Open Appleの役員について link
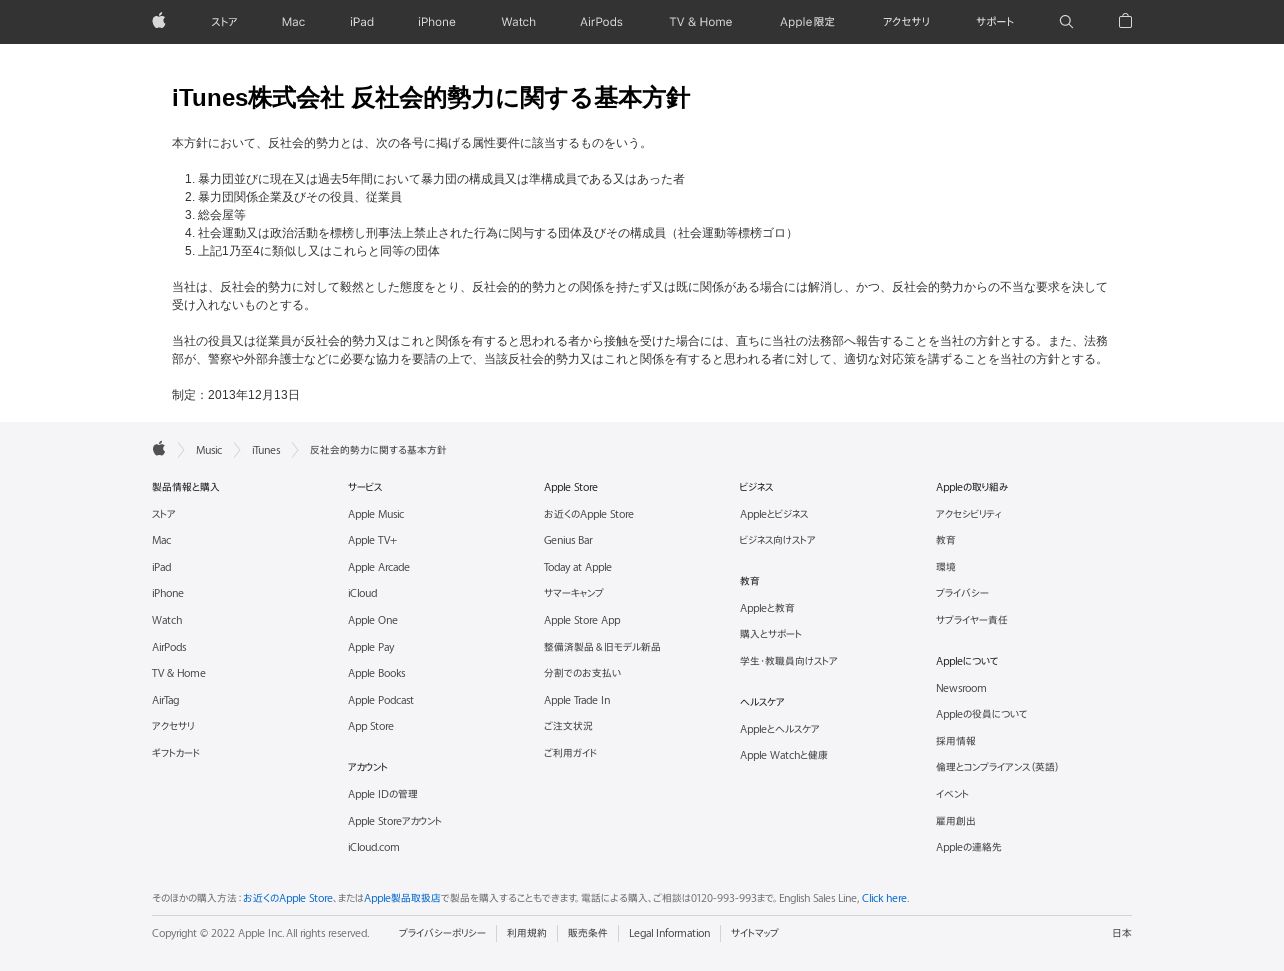The image size is (1284, 971). click(982, 714)
